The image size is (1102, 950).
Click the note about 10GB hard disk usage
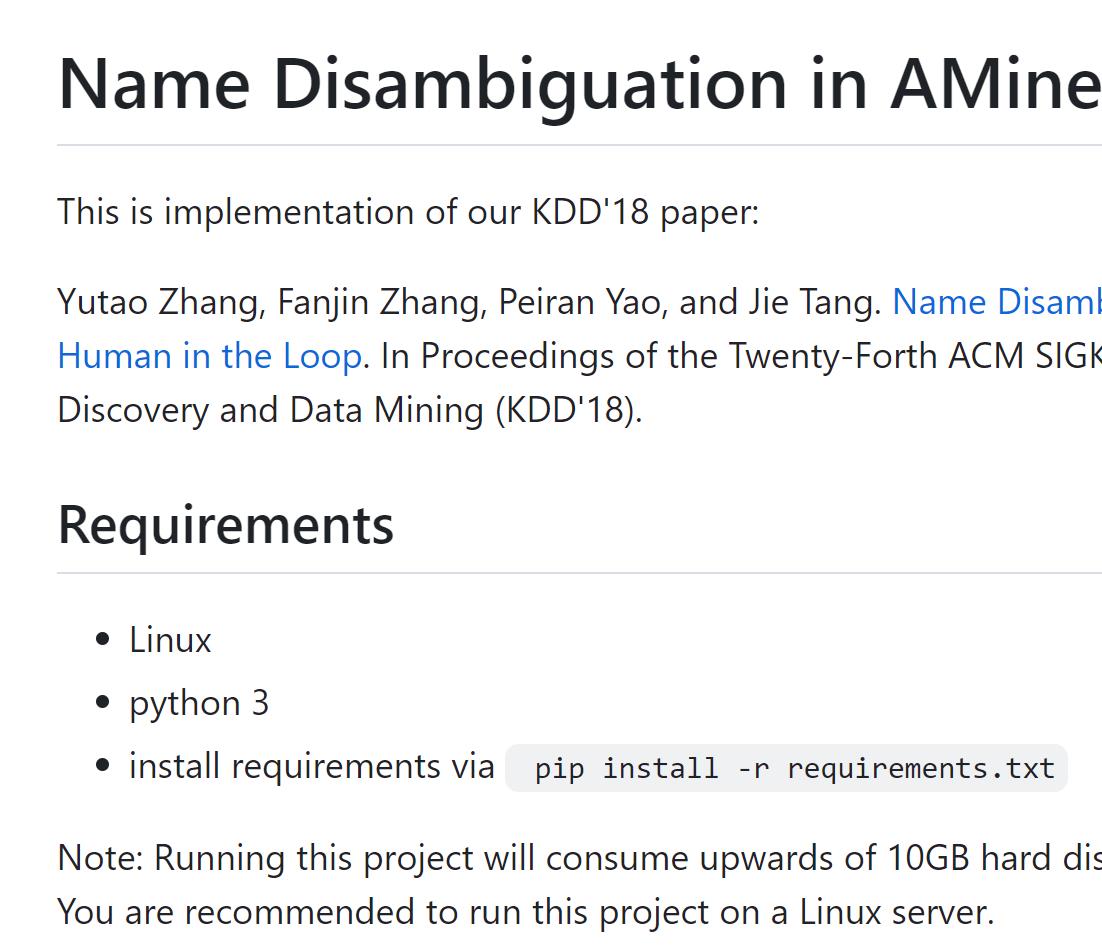550,857
